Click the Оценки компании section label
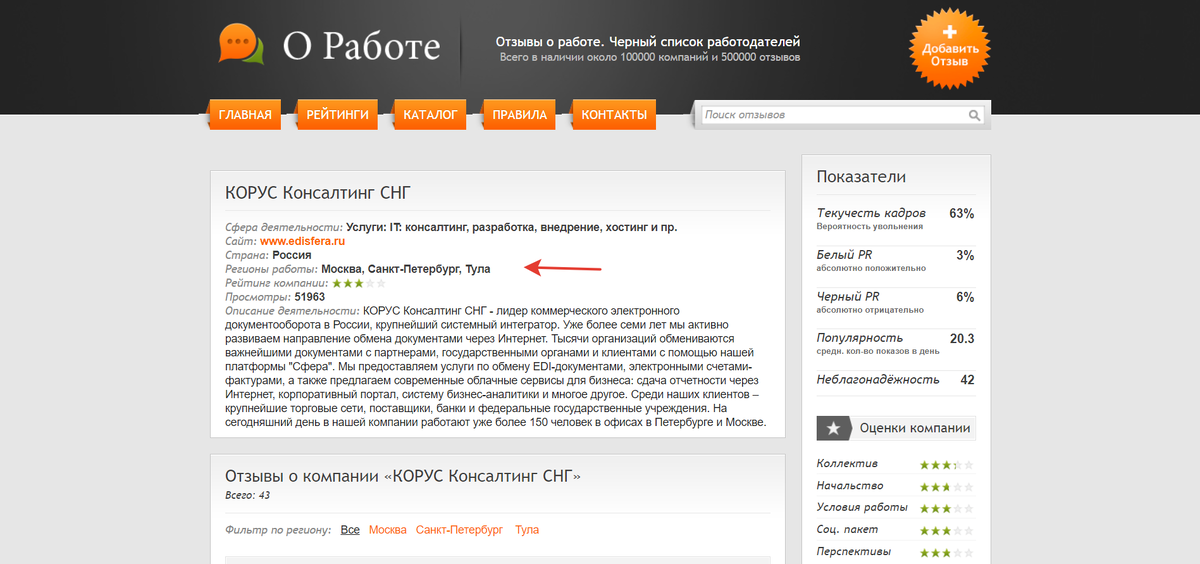Screen dimensions: 1200x564 (x=915, y=428)
